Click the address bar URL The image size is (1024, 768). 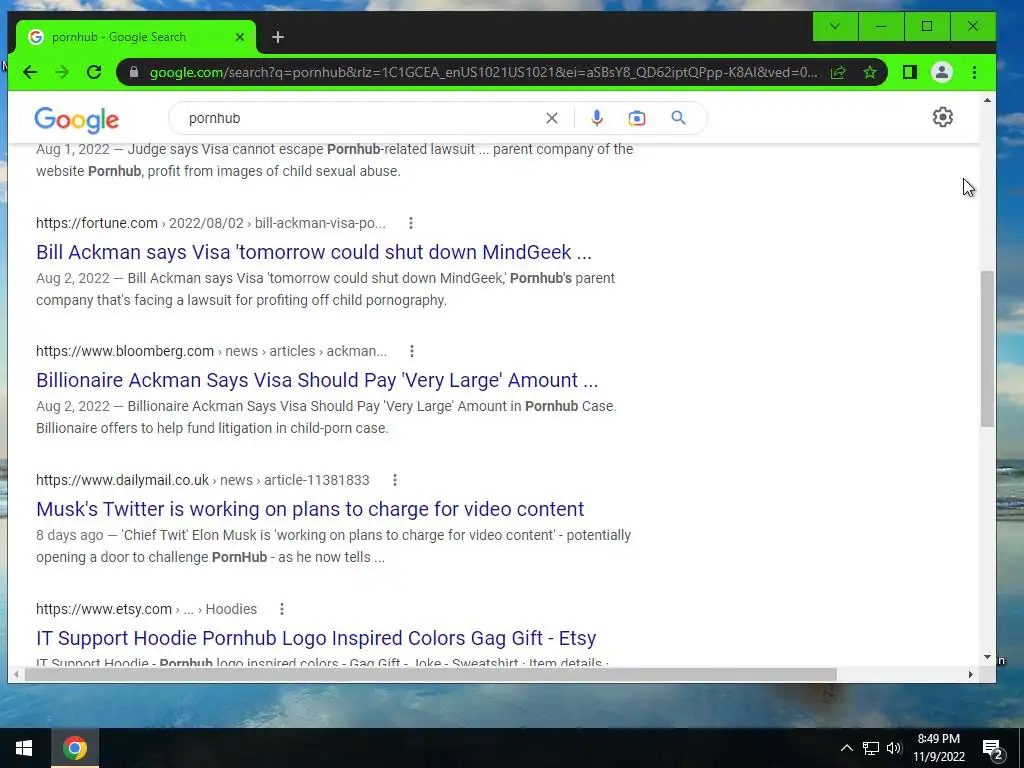click(483, 72)
